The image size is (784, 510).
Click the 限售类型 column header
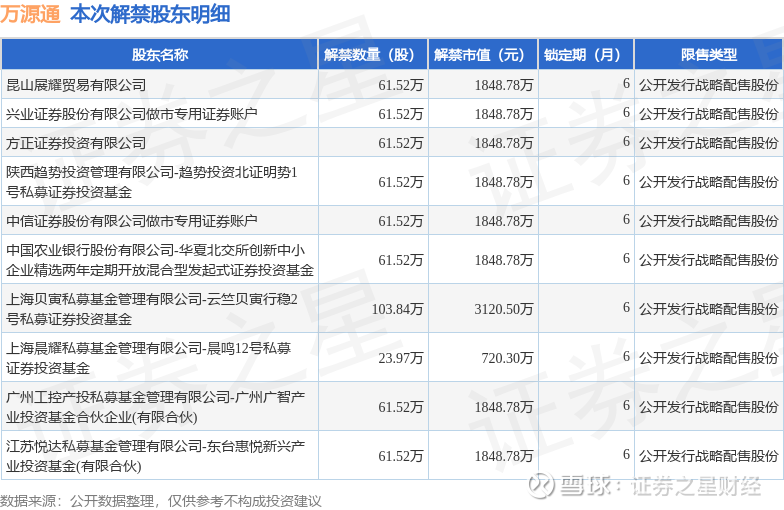point(709,54)
